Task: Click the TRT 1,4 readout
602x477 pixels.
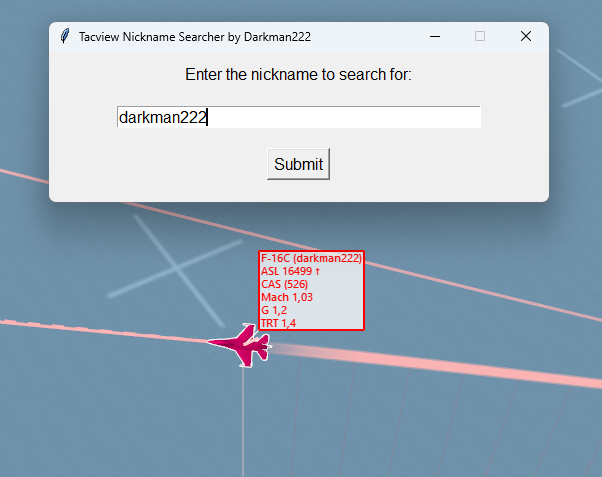Action: (281, 322)
